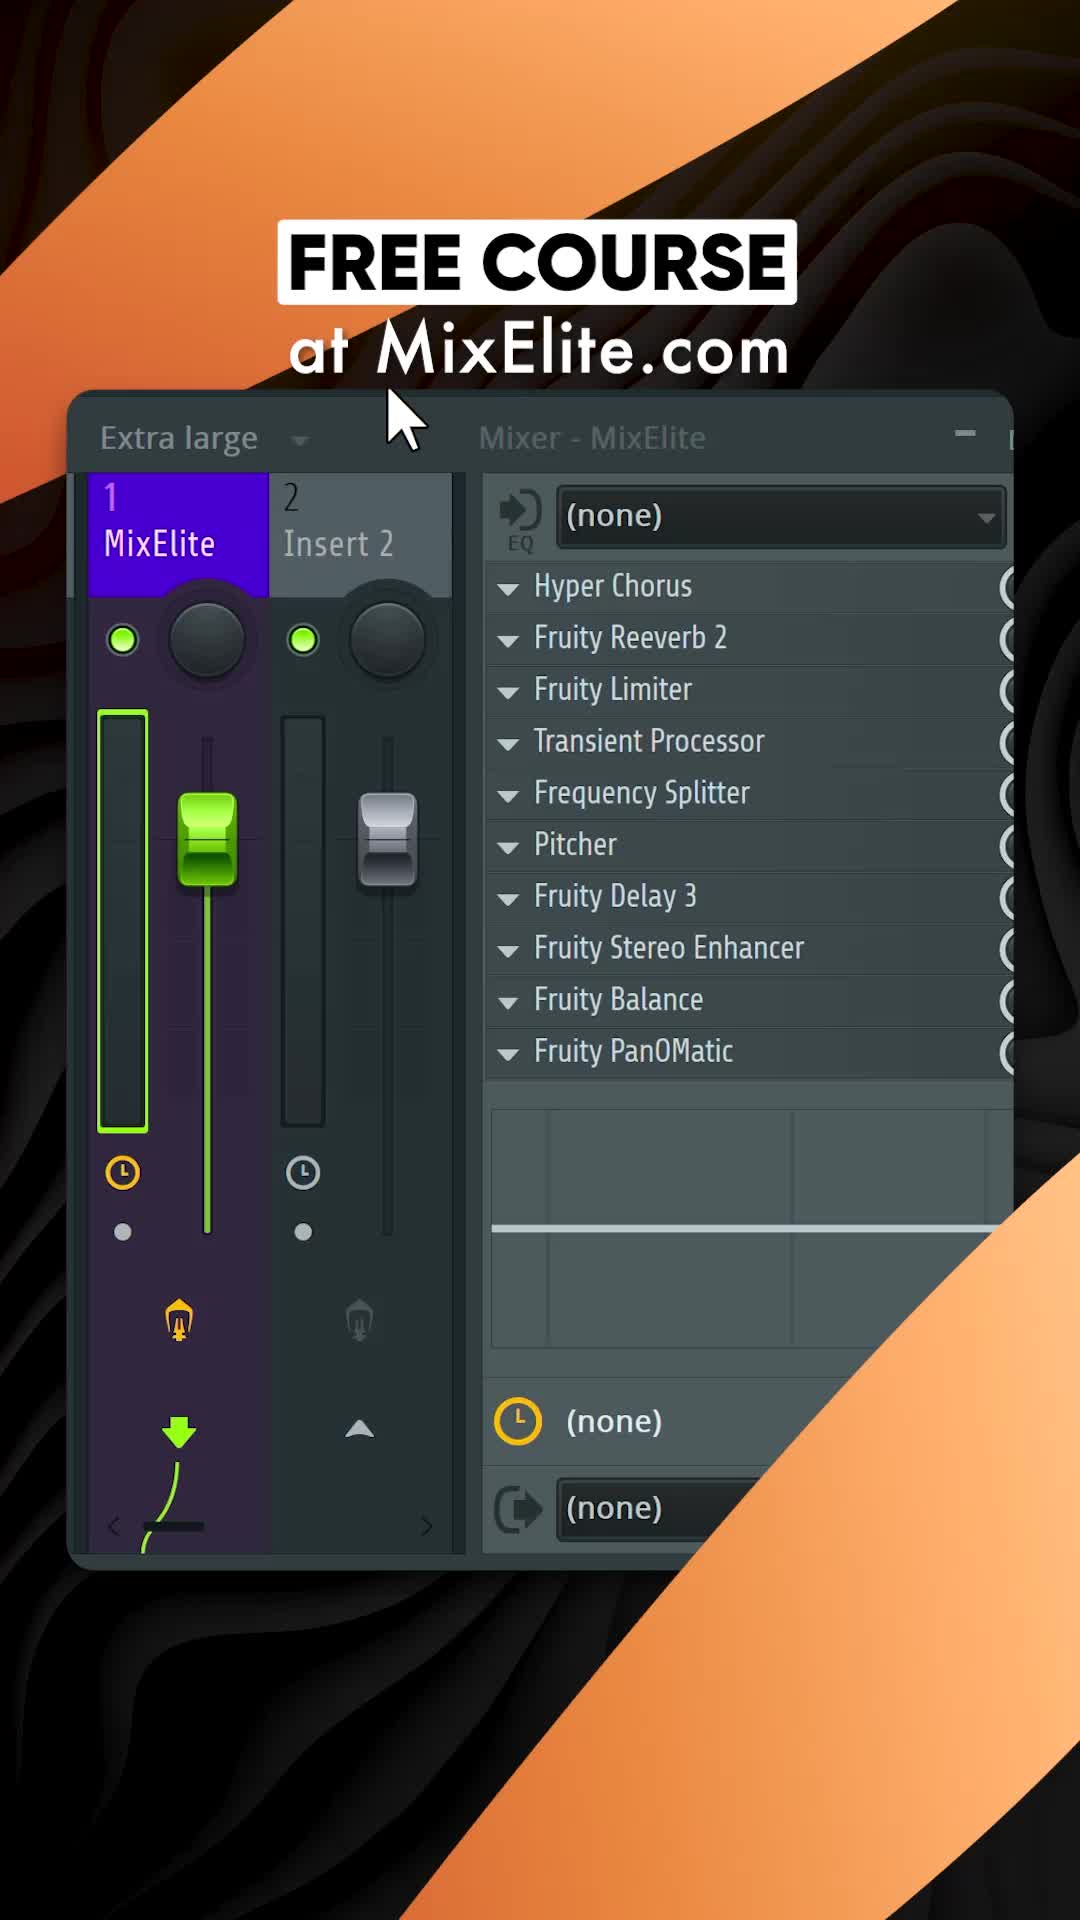Click the MixElite pan knob
1080x1920 pixels.
tap(207, 640)
